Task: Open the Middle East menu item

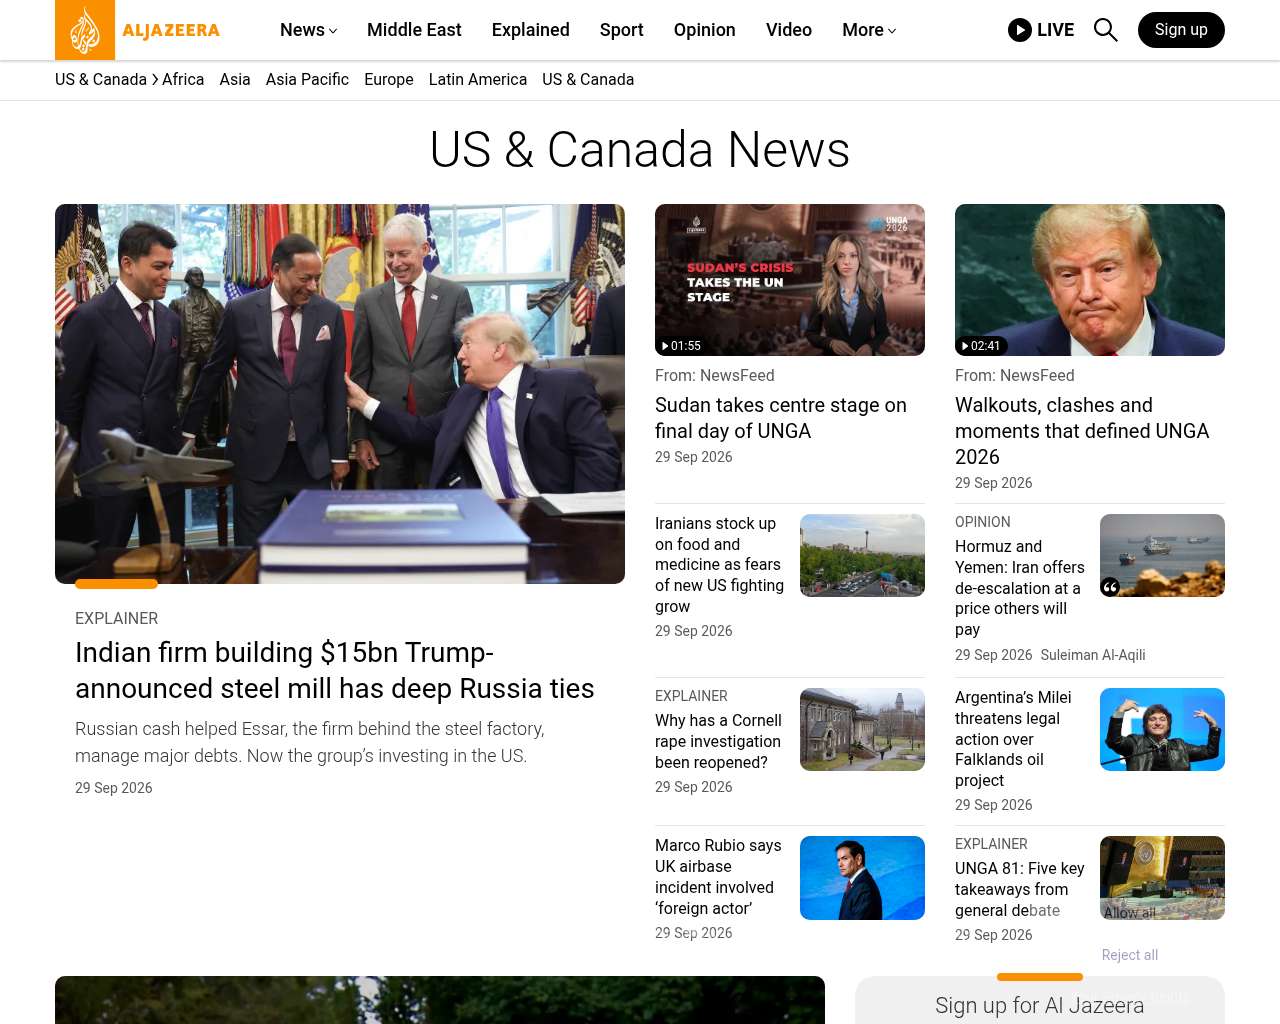Action: 414,30
